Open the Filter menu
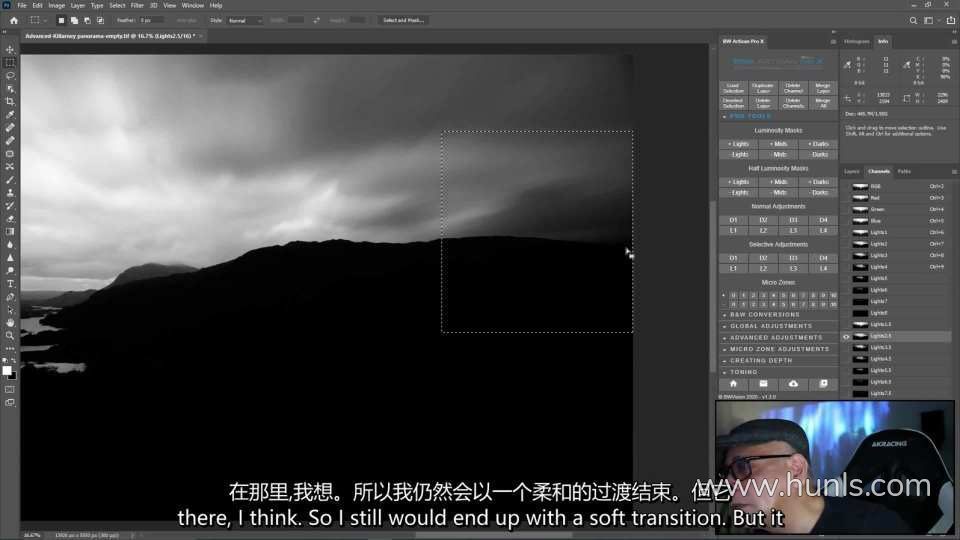 137,6
